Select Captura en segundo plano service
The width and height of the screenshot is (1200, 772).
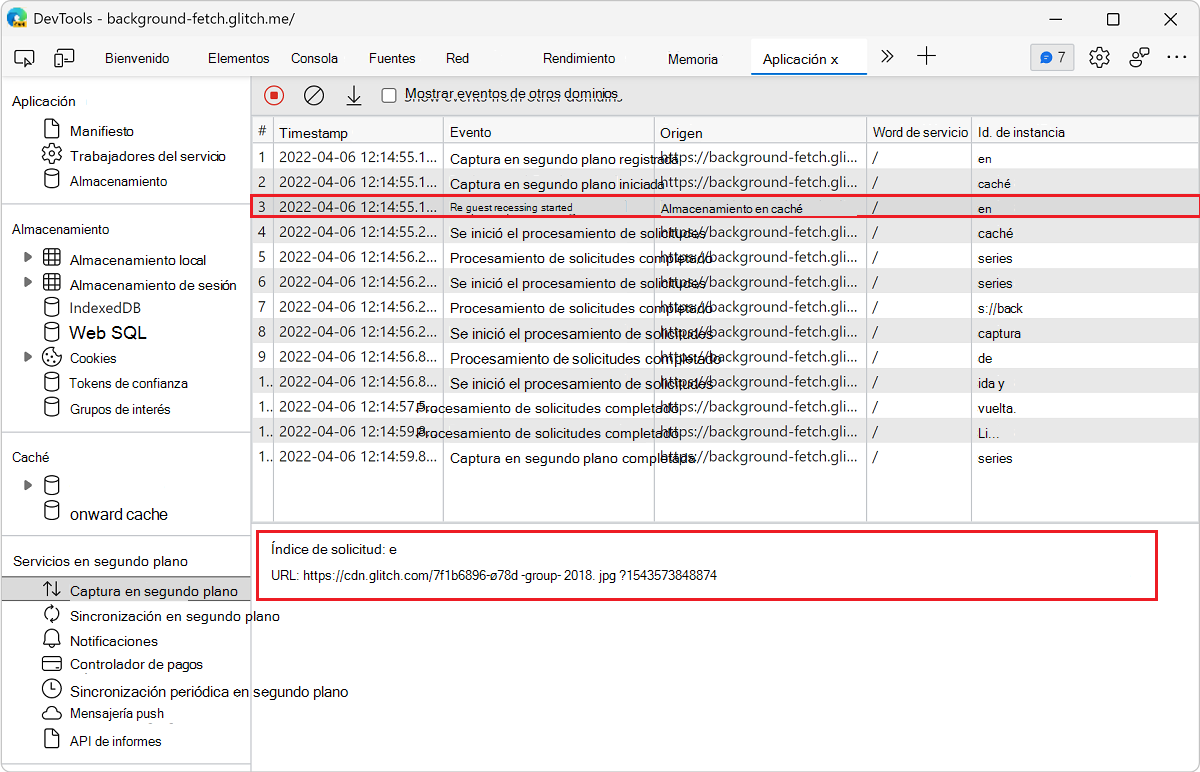coord(126,591)
